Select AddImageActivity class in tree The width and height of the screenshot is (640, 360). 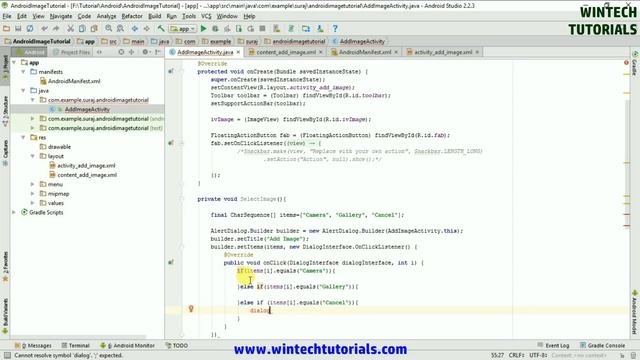87,109
